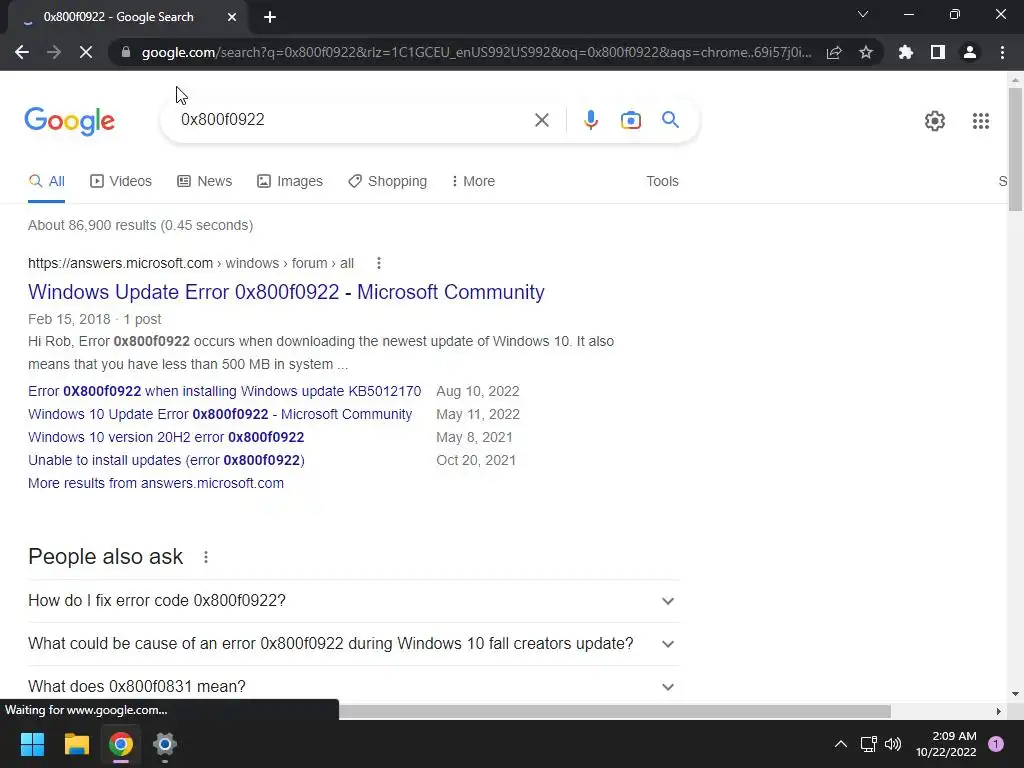
Task: Search by image with the camera icon
Action: coord(631,120)
